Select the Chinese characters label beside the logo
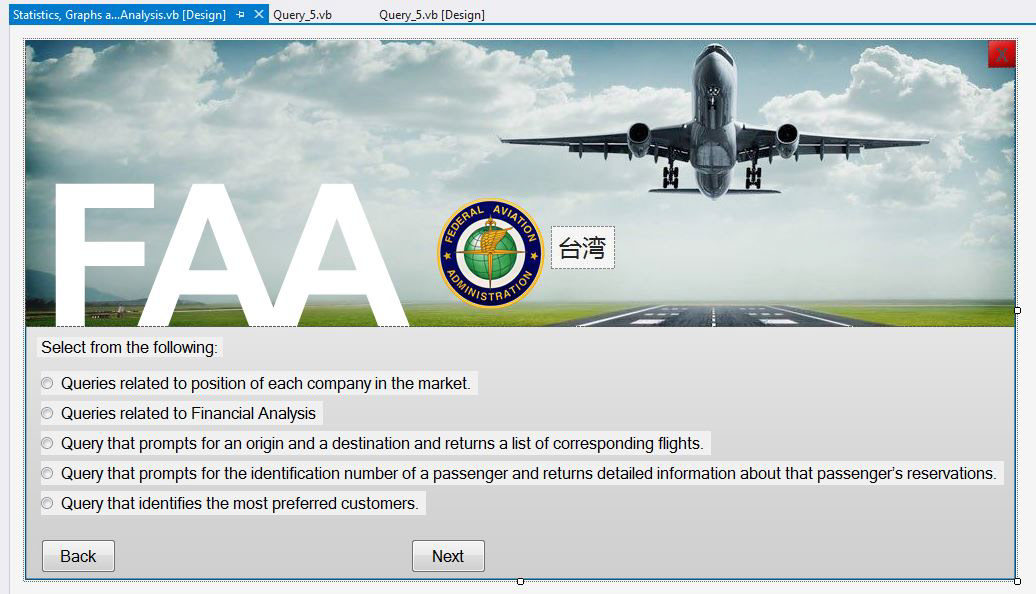Image resolution: width=1036 pixels, height=594 pixels. pyautogui.click(x=583, y=248)
